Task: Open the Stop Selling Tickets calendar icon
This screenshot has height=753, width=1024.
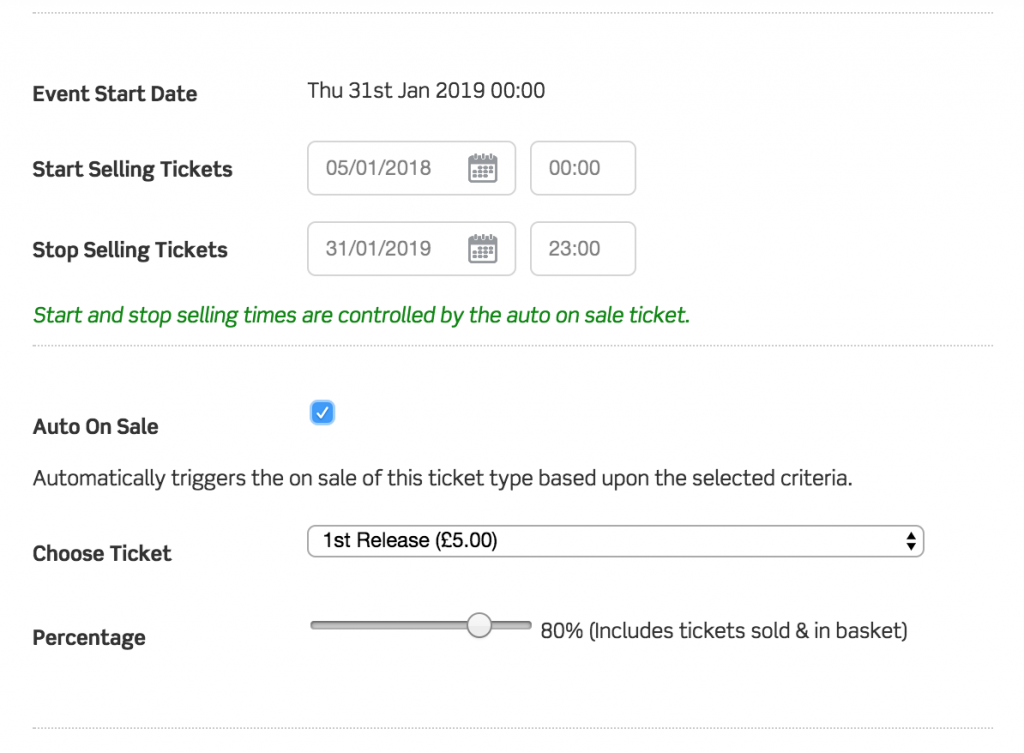Action: [483, 248]
